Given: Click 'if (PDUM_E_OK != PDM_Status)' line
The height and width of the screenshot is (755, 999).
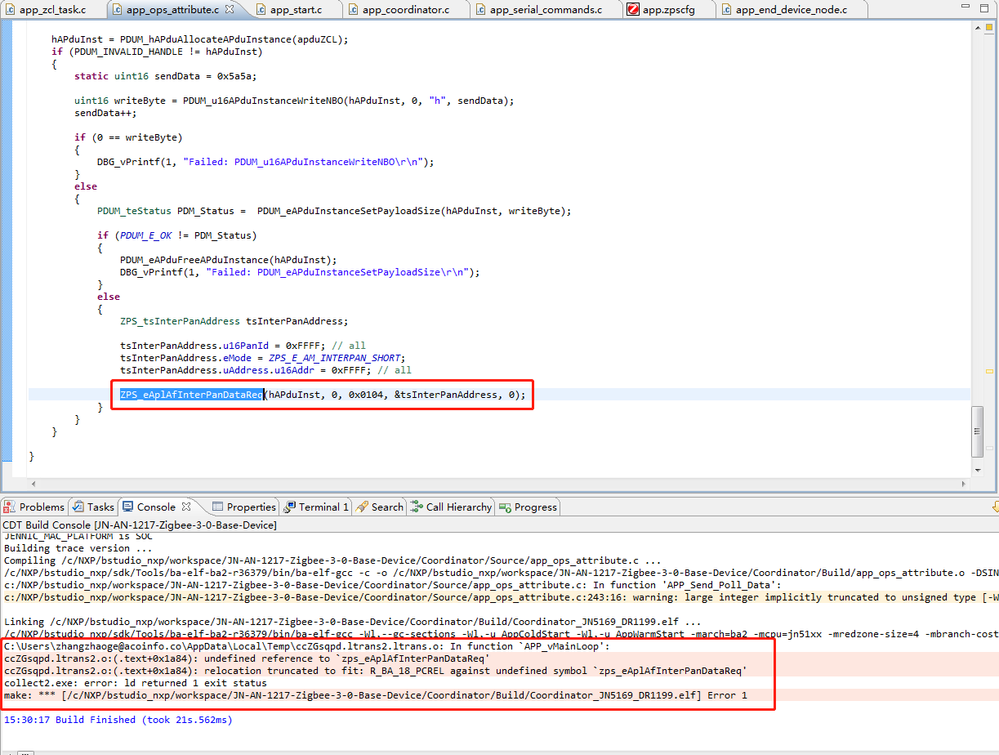Looking at the screenshot, I should pos(177,235).
